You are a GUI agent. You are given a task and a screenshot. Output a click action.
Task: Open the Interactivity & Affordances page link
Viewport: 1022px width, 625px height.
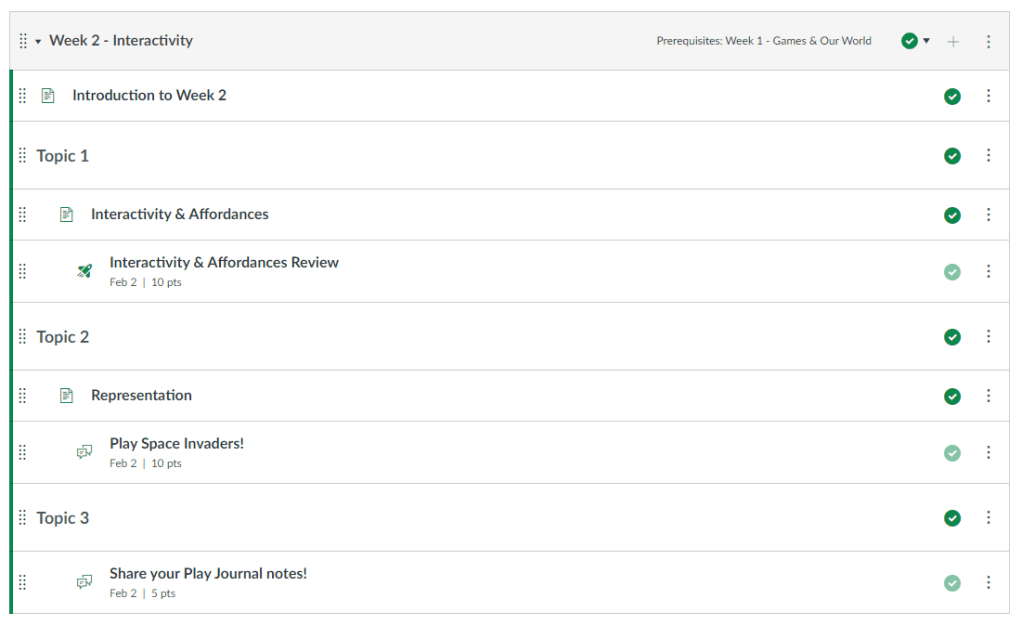[x=179, y=214]
